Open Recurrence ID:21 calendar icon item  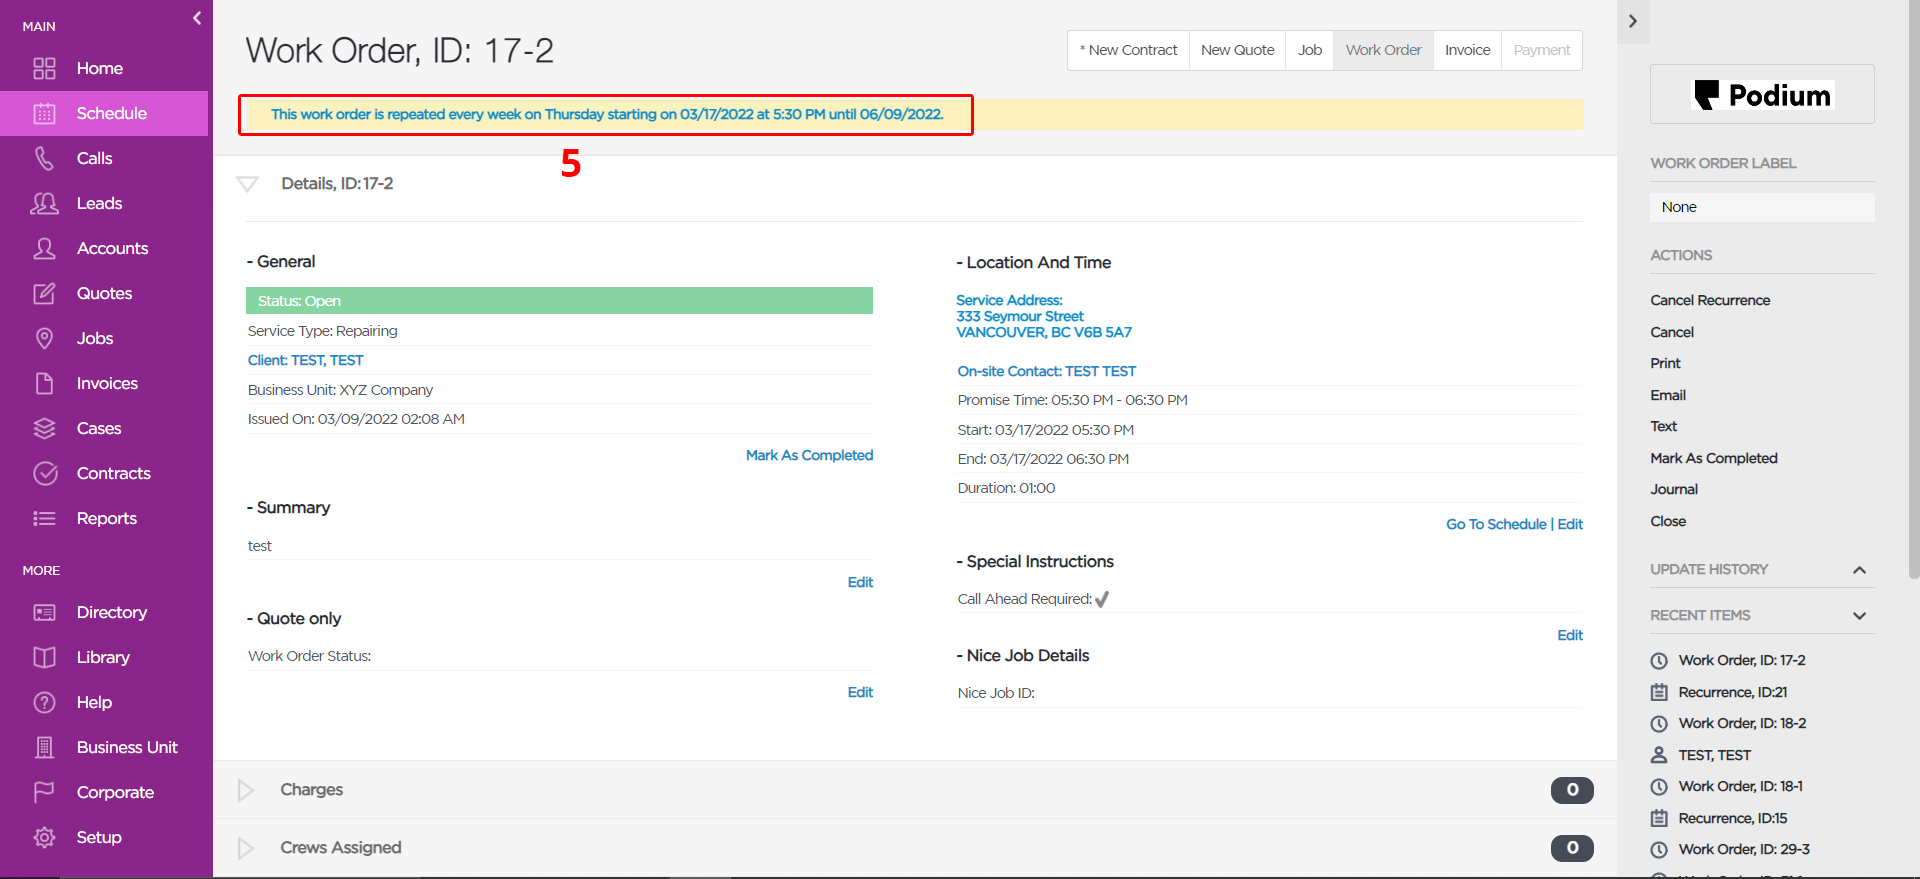(1659, 692)
